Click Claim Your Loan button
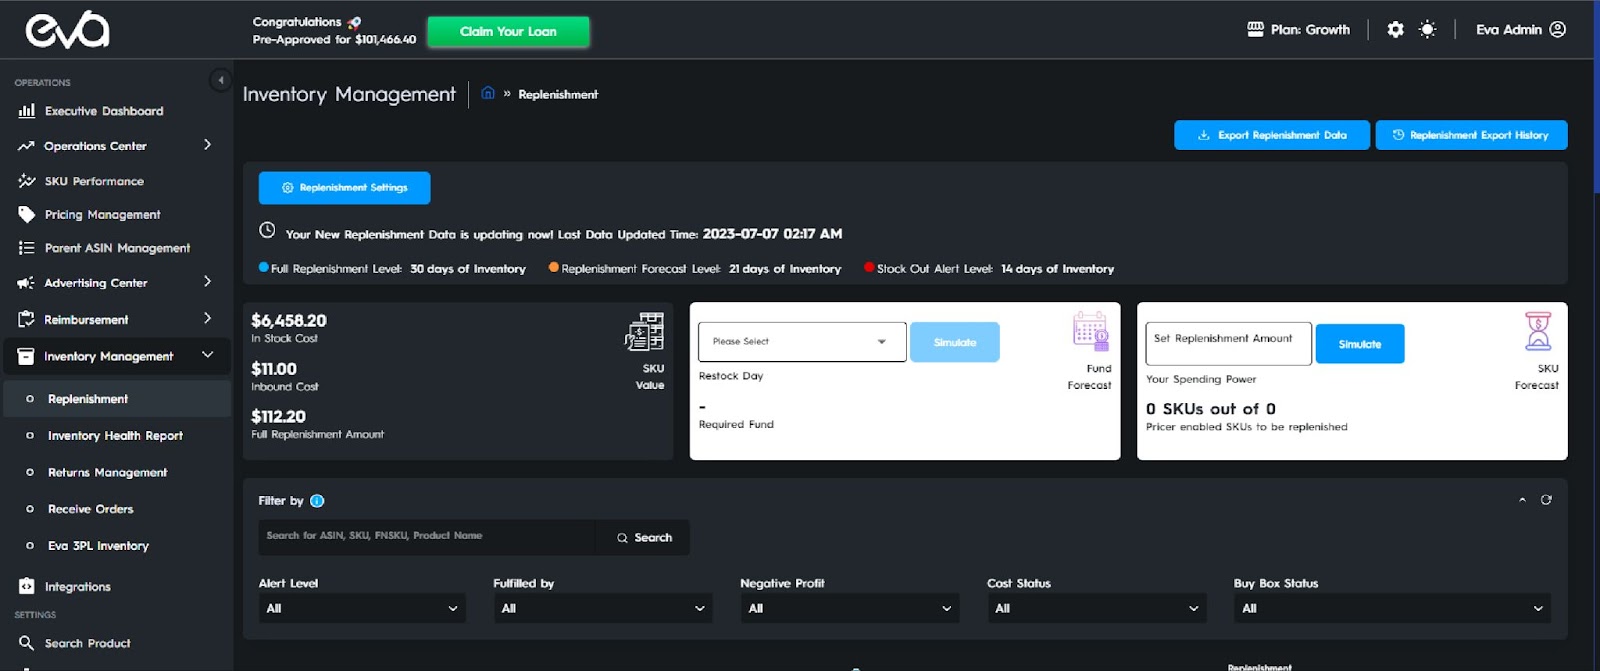The width and height of the screenshot is (1600, 671). [508, 31]
